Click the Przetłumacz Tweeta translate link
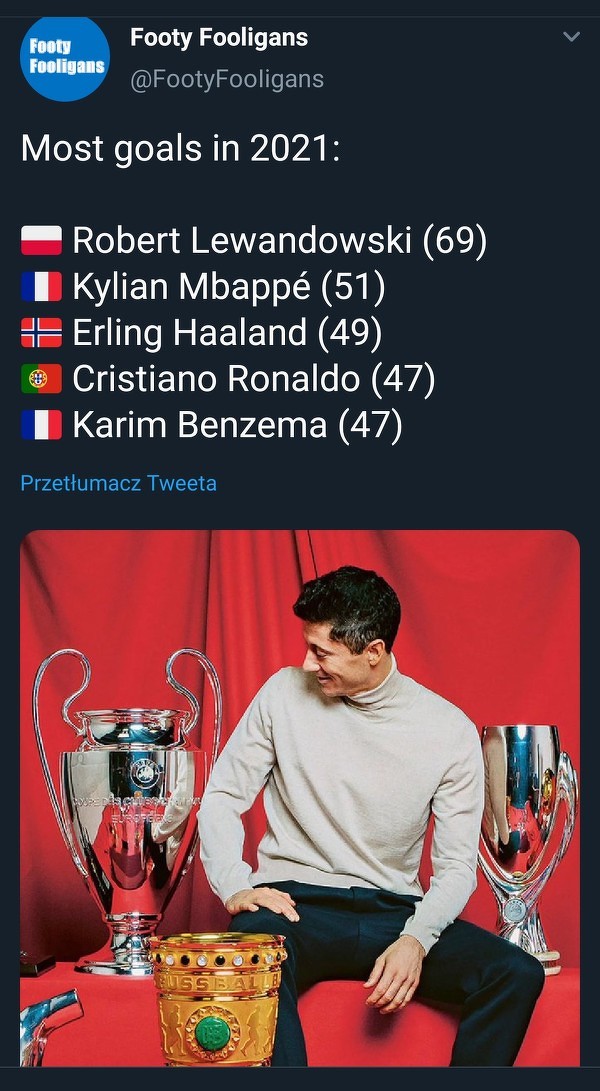This screenshot has width=600, height=1091. click(118, 483)
